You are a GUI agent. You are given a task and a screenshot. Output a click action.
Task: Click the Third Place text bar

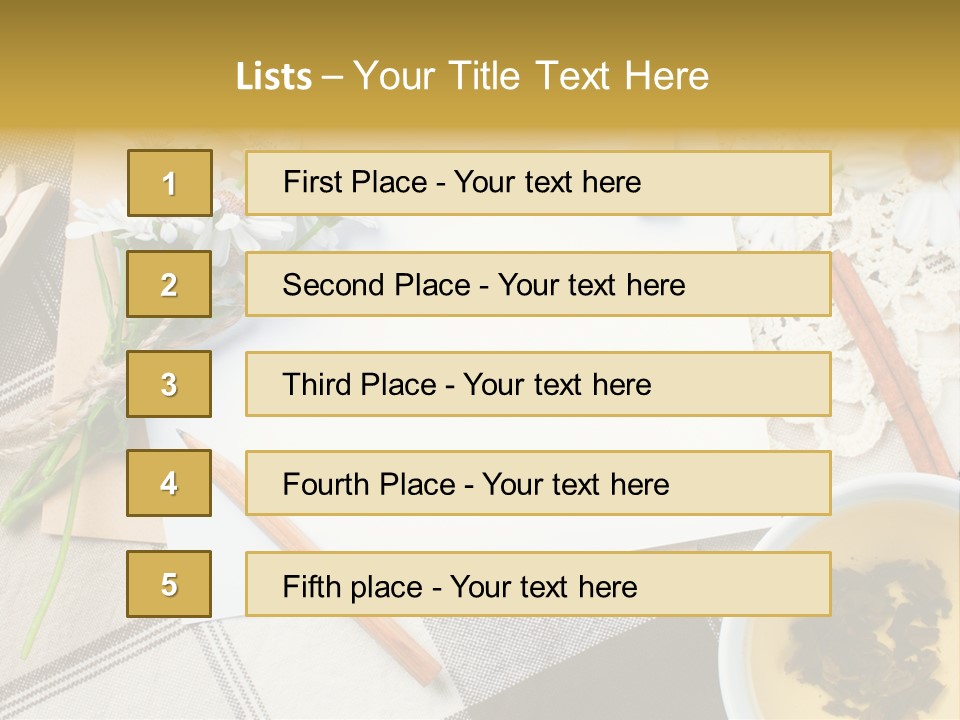click(x=538, y=384)
